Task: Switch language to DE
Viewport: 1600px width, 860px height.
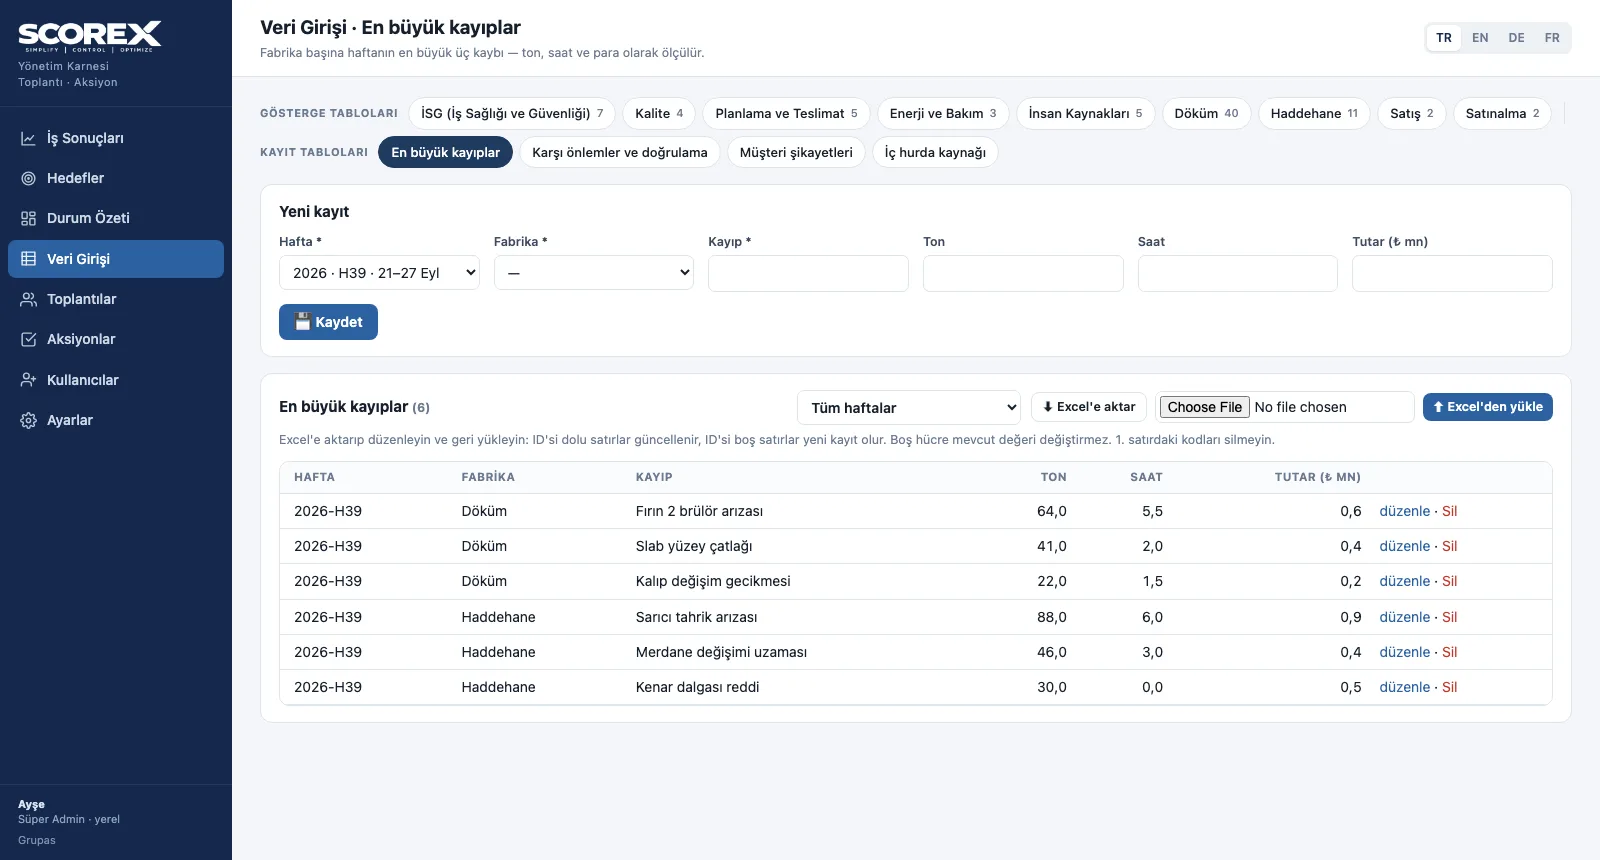Action: [1517, 38]
